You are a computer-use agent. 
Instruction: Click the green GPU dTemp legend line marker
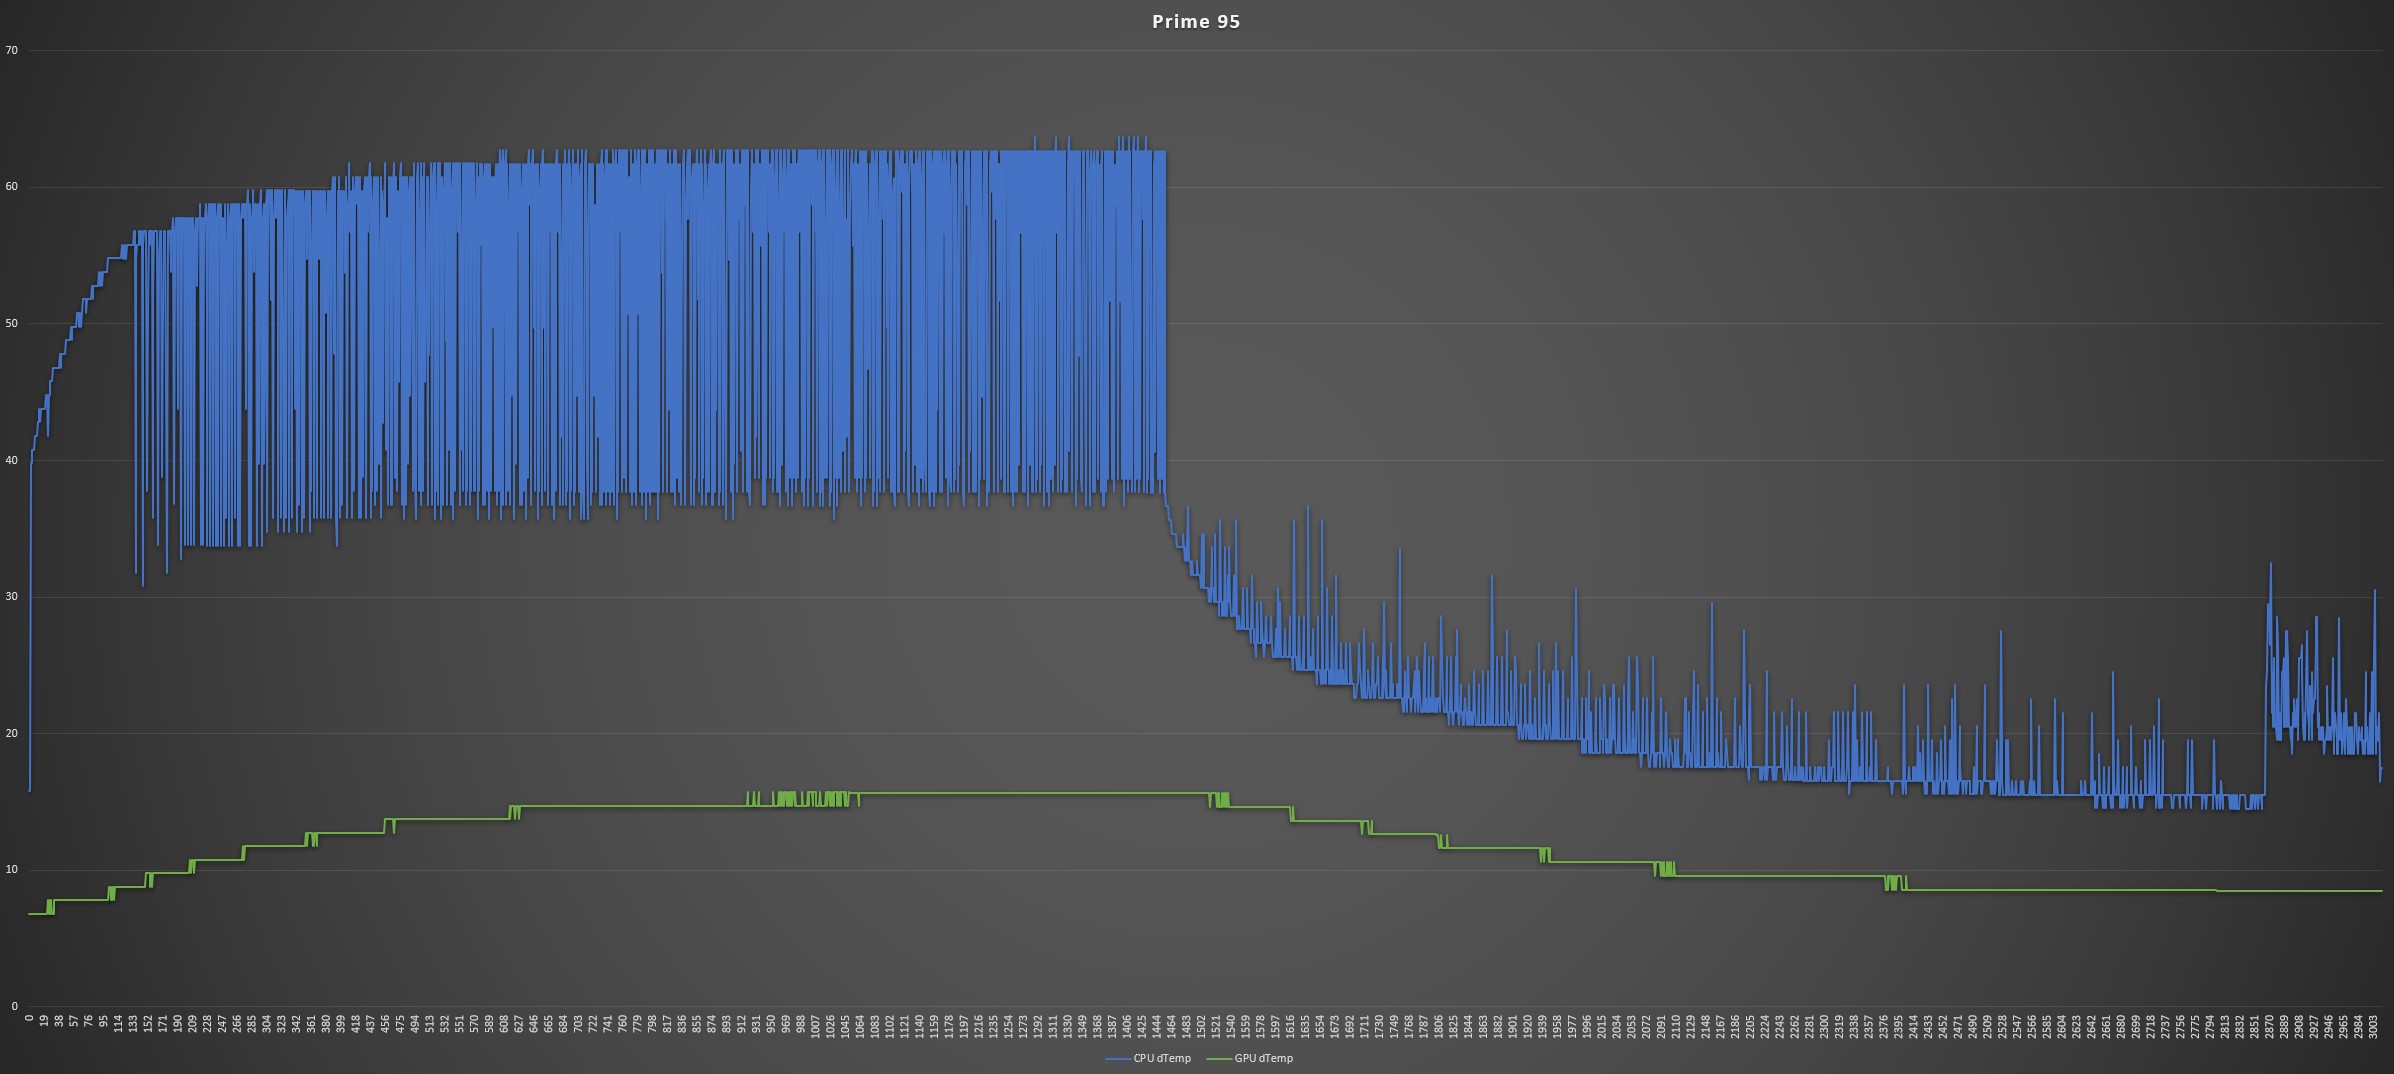1220,1058
